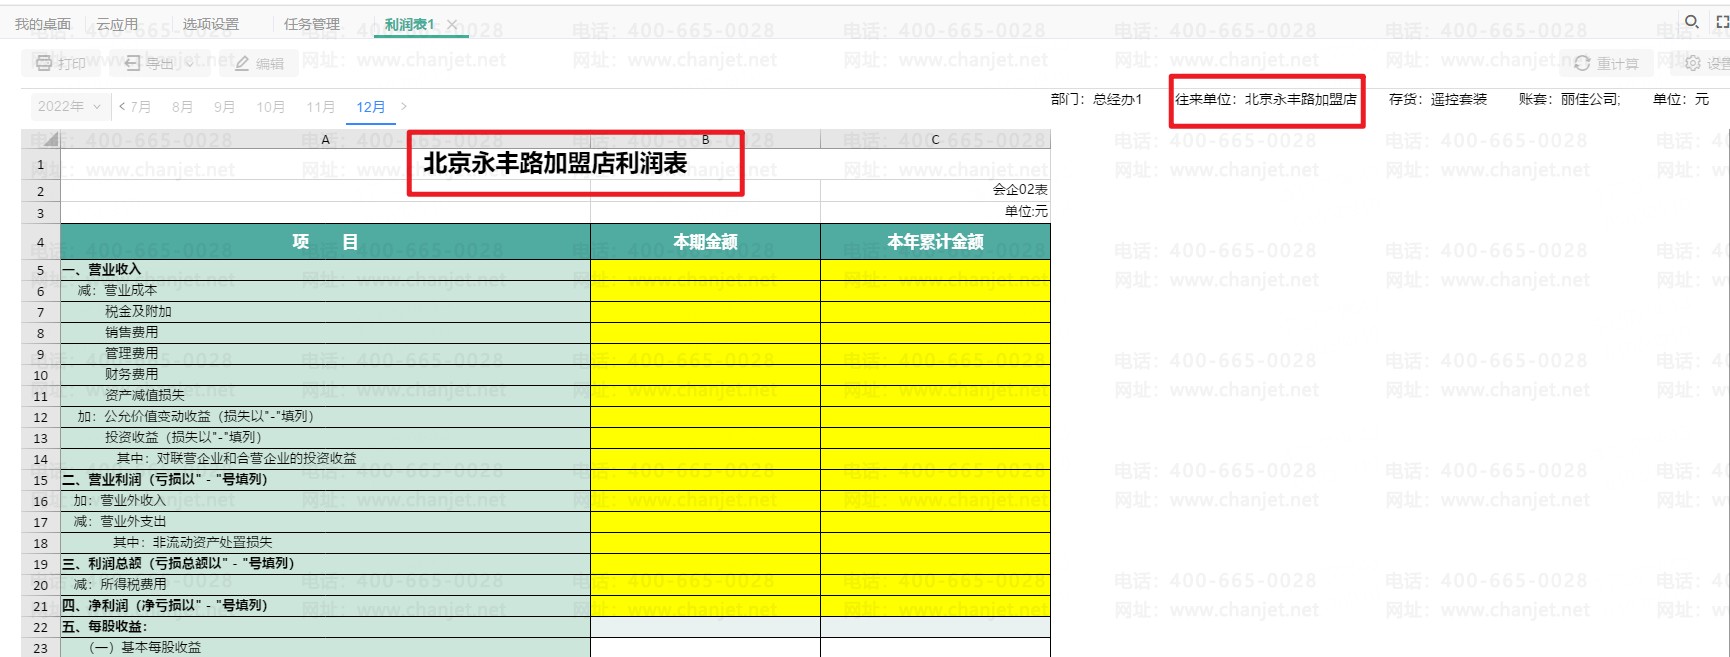This screenshot has height=657, width=1730.
Task: Select the 12月 month tab
Action: (x=371, y=107)
